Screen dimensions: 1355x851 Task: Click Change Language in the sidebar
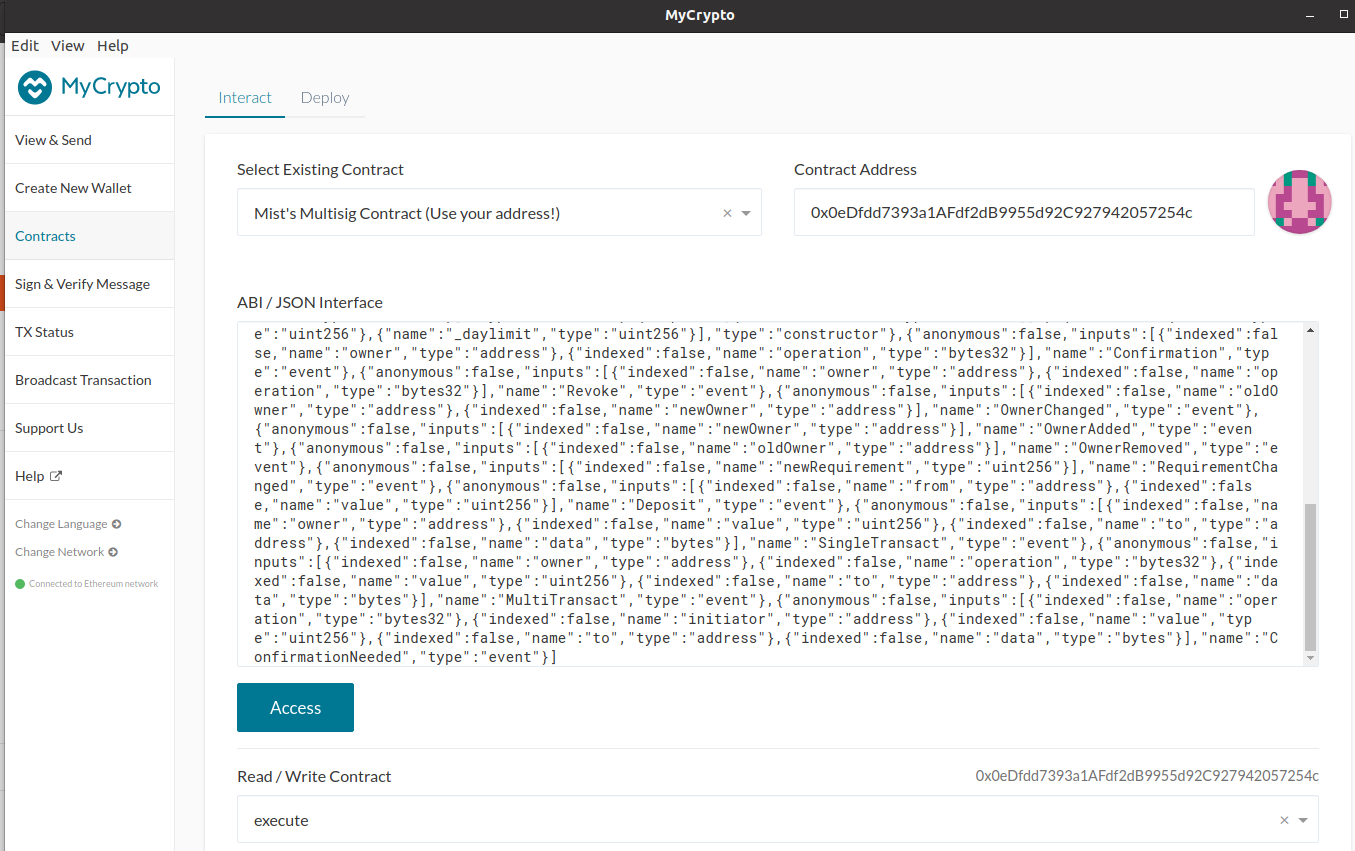(x=61, y=524)
